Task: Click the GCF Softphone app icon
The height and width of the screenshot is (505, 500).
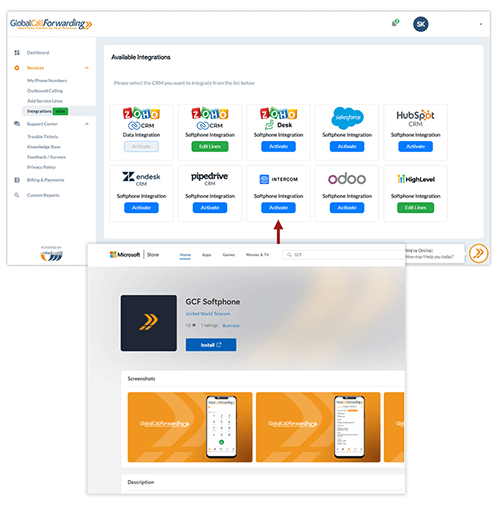Action: click(149, 323)
